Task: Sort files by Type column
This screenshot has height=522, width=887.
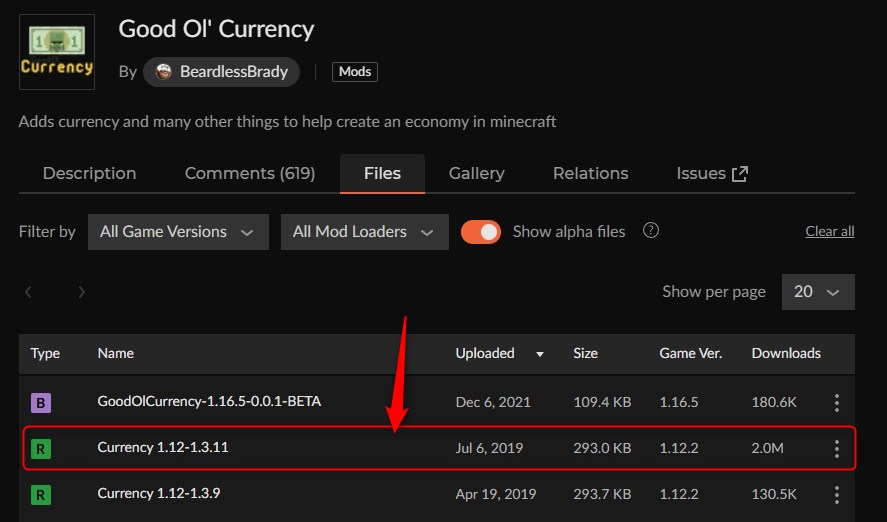Action: point(45,353)
